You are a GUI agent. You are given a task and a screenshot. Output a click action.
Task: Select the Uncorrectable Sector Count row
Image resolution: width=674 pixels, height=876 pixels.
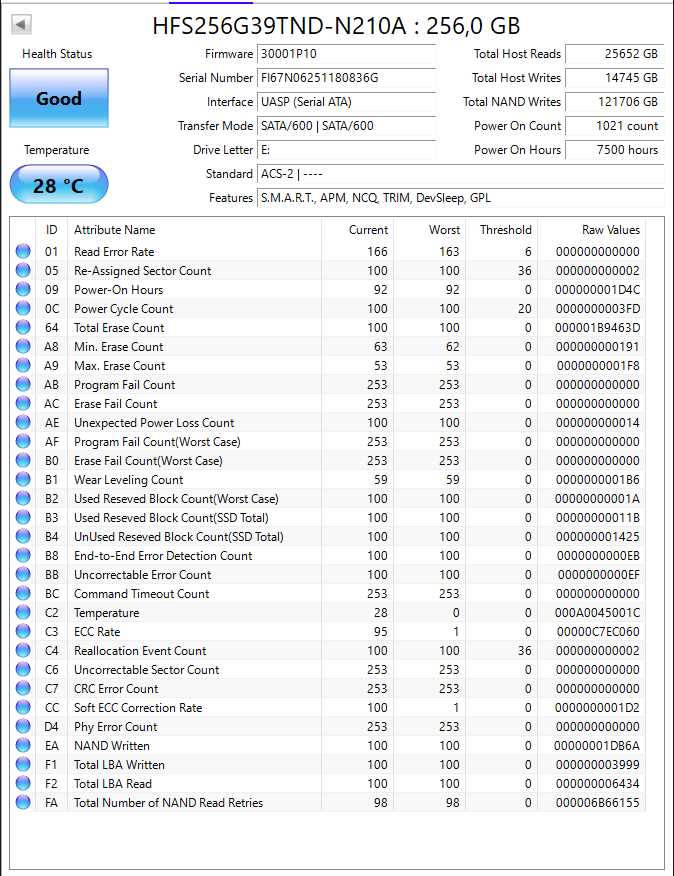click(x=330, y=669)
